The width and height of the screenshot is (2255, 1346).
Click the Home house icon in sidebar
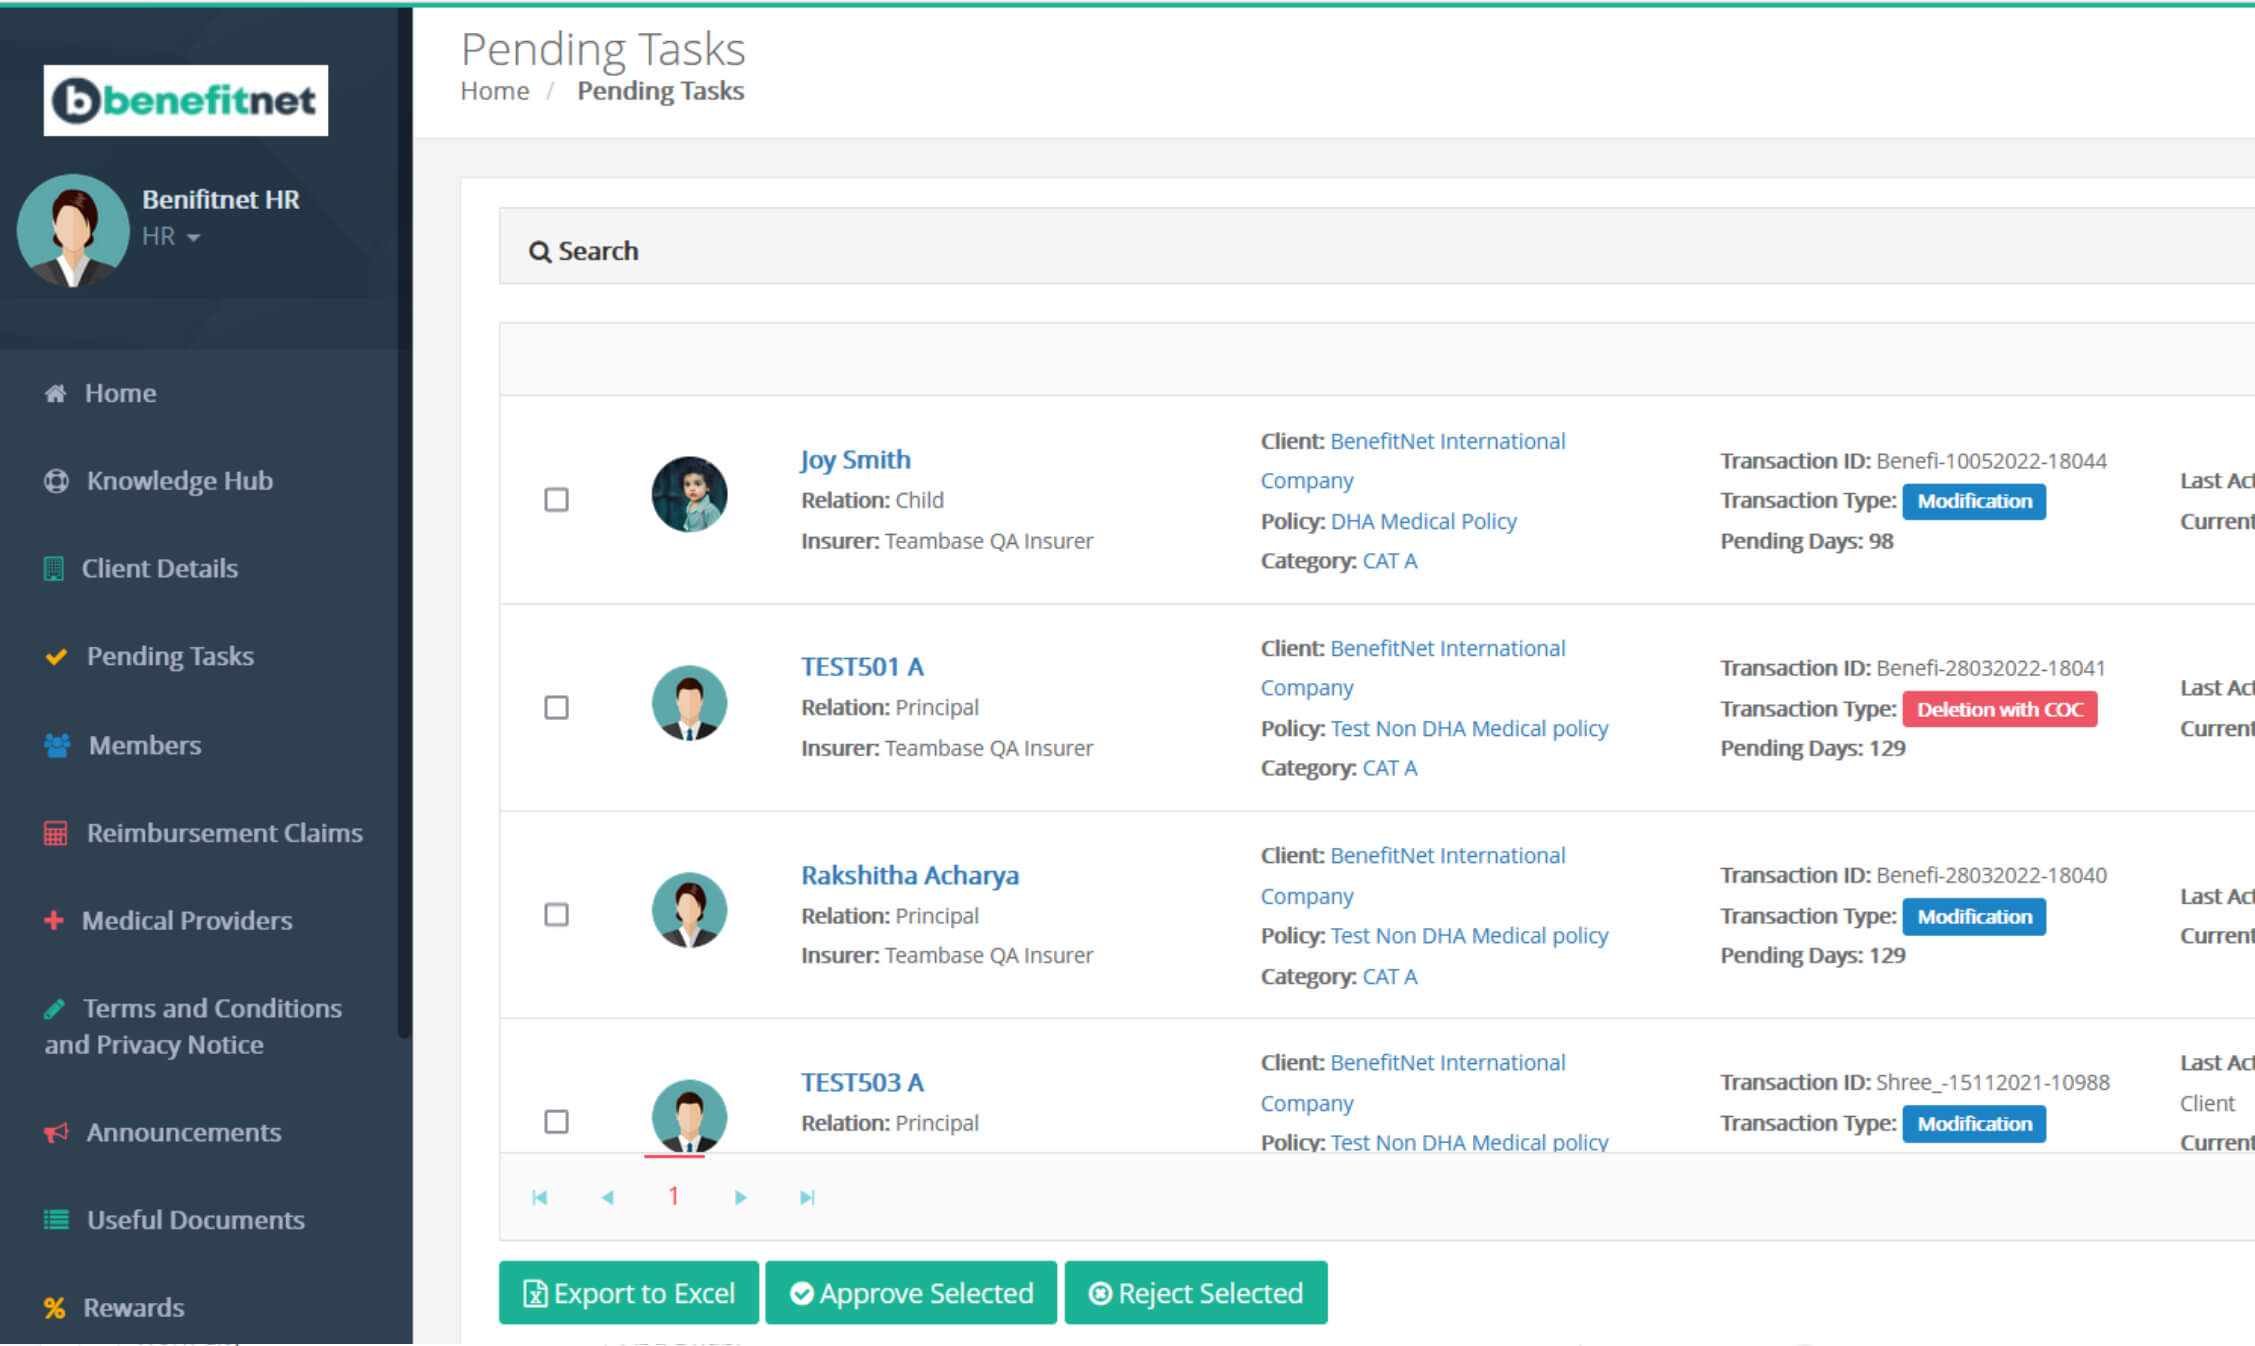(x=55, y=394)
